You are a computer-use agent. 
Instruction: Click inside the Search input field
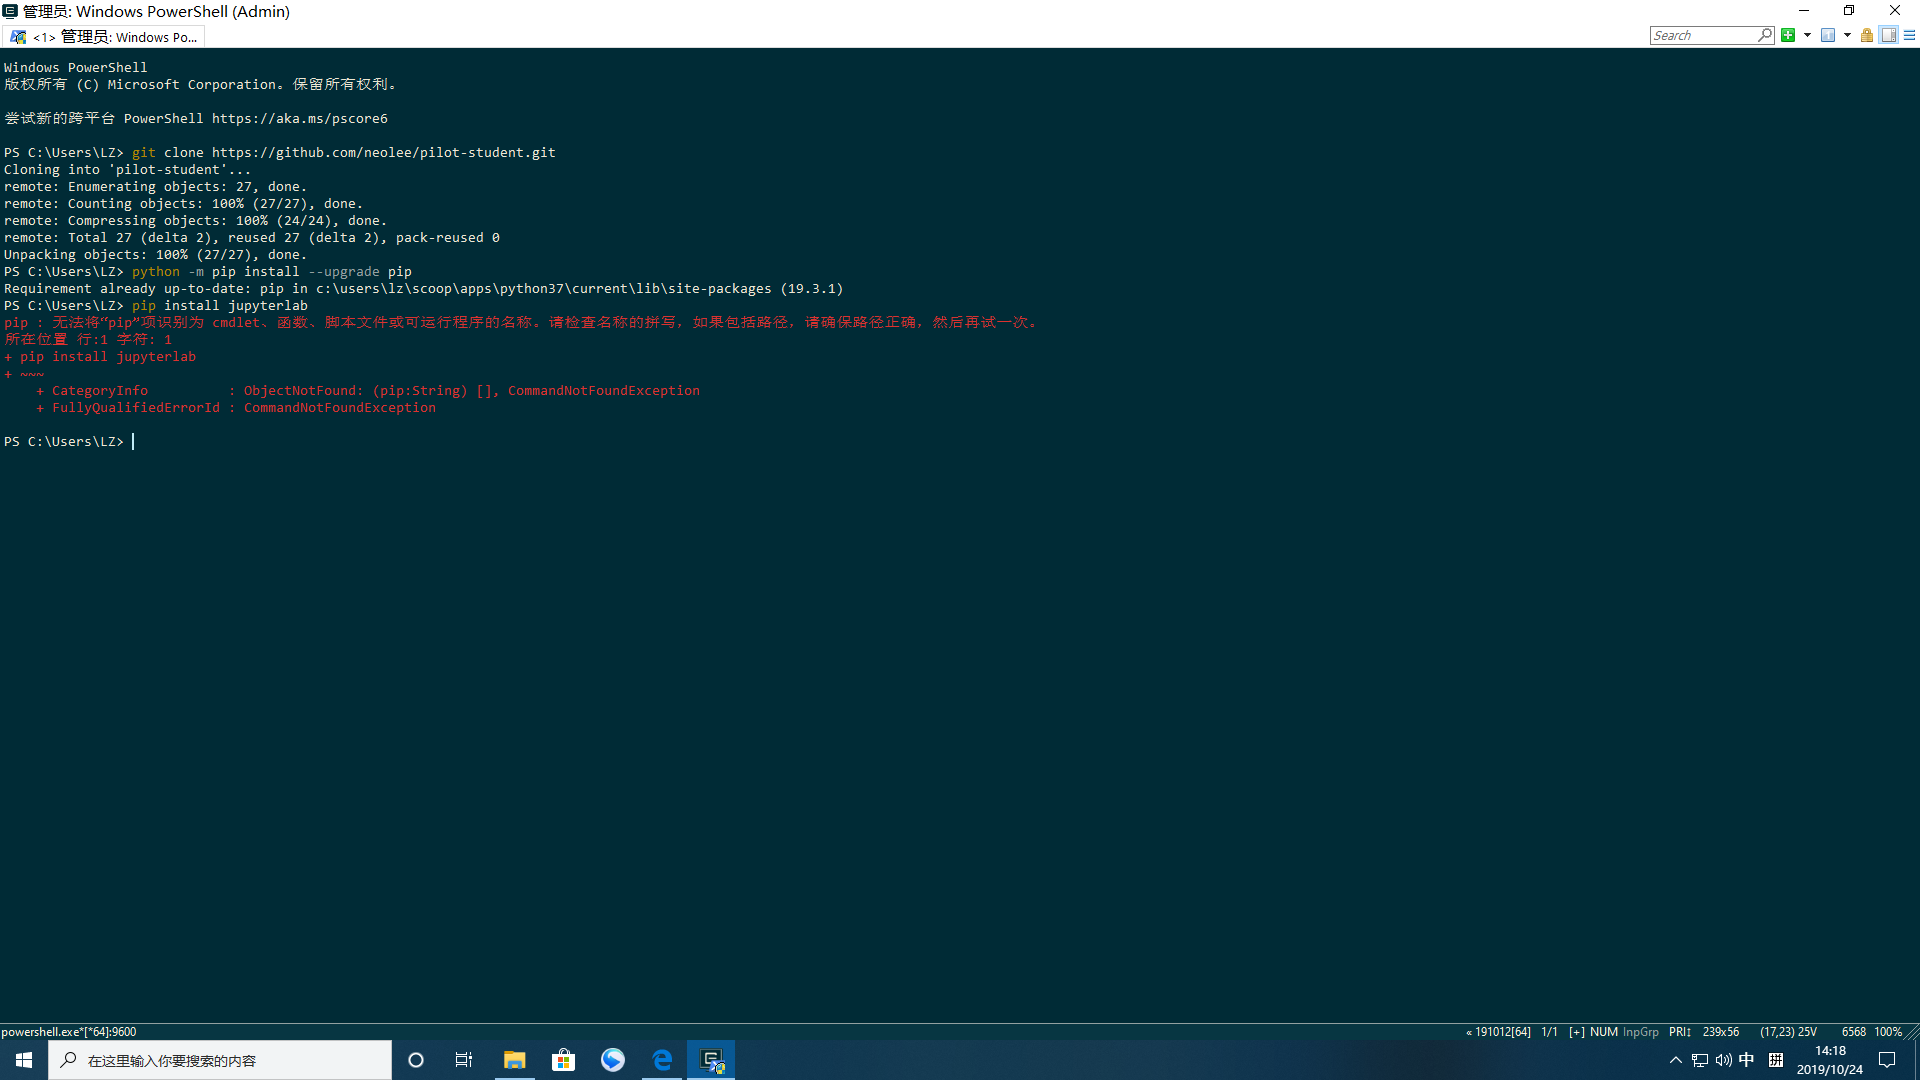point(1700,34)
